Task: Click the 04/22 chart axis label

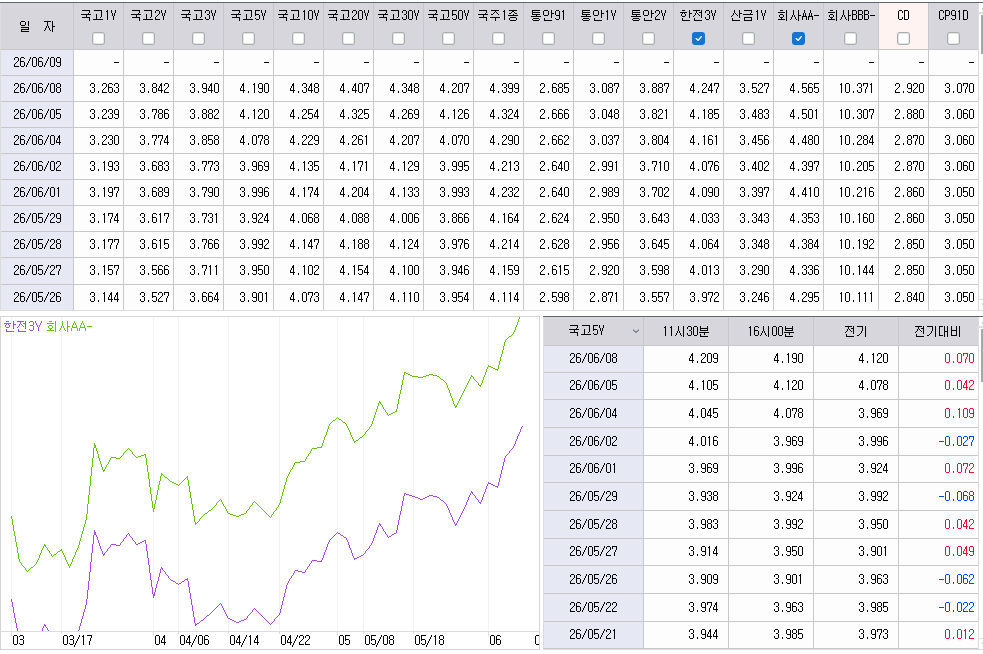Action: tap(295, 641)
